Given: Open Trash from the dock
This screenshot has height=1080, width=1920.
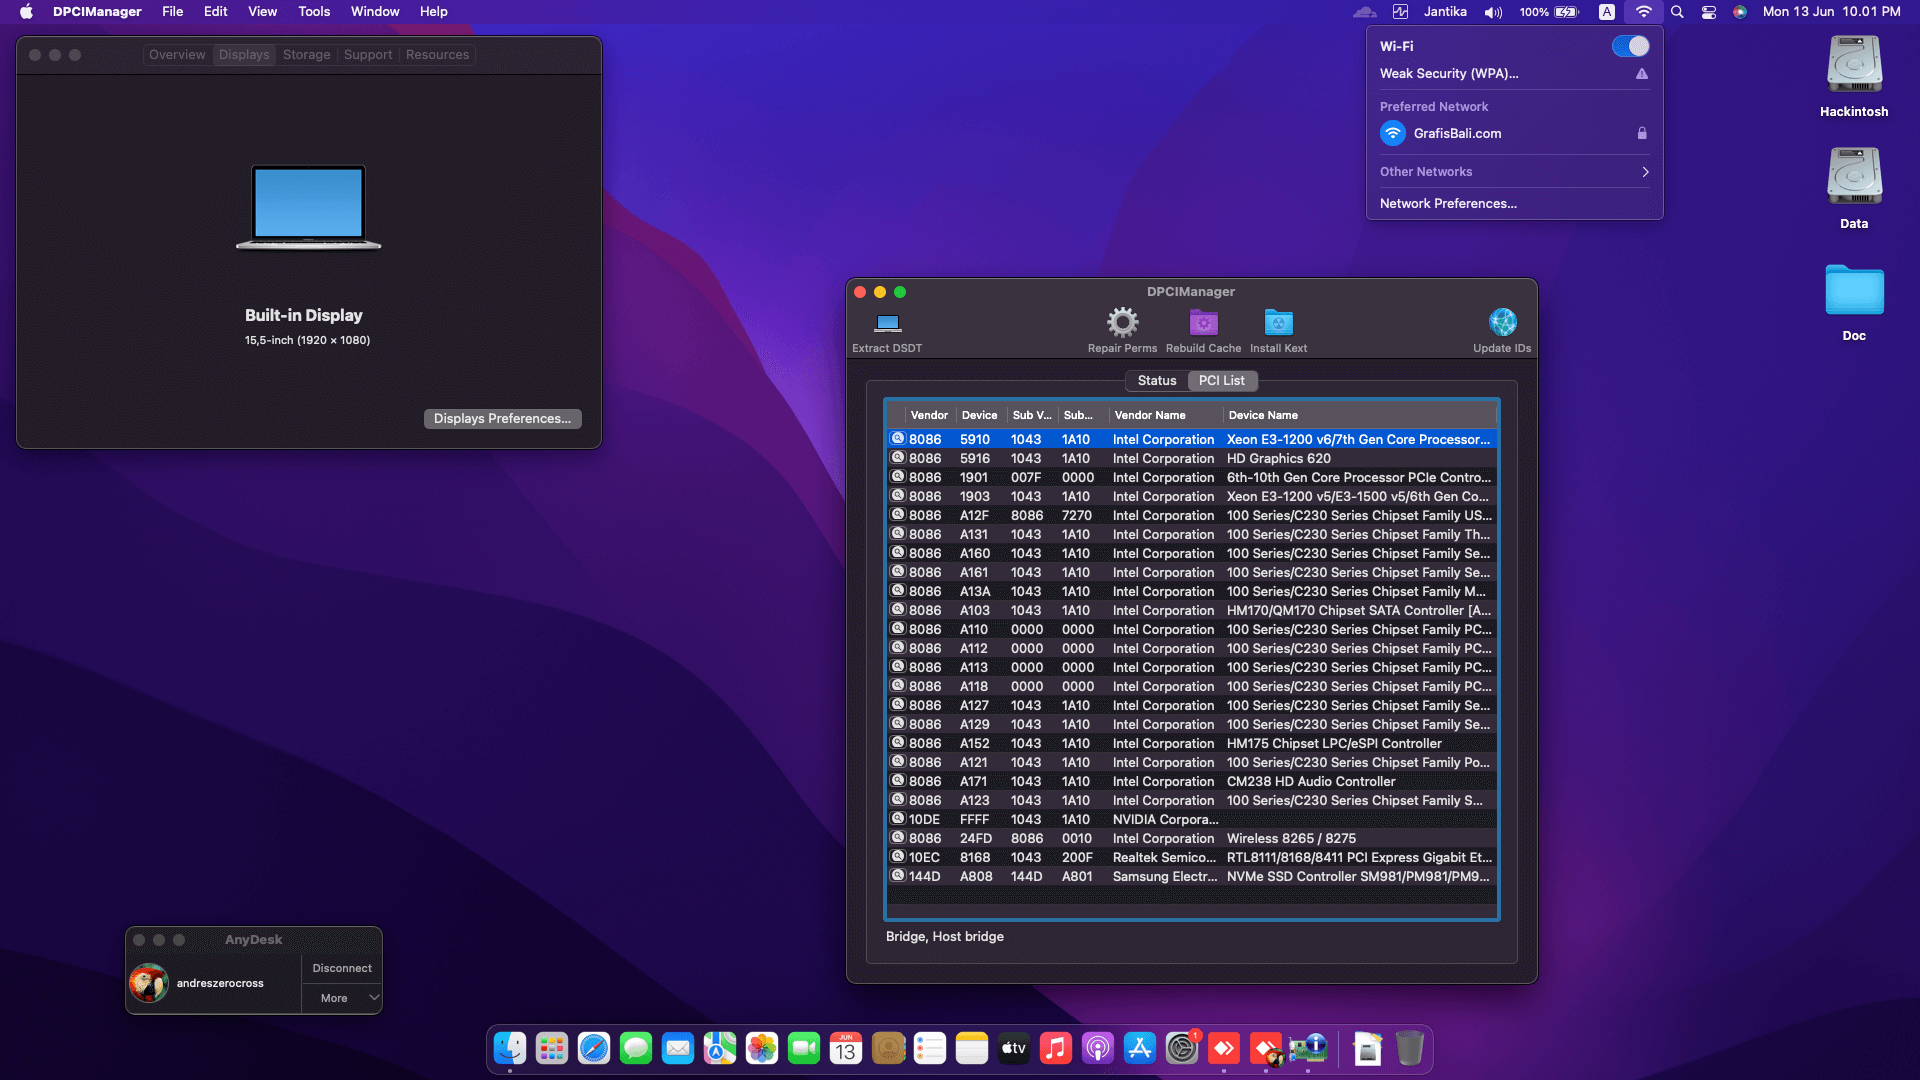Looking at the screenshot, I should coord(1410,1048).
